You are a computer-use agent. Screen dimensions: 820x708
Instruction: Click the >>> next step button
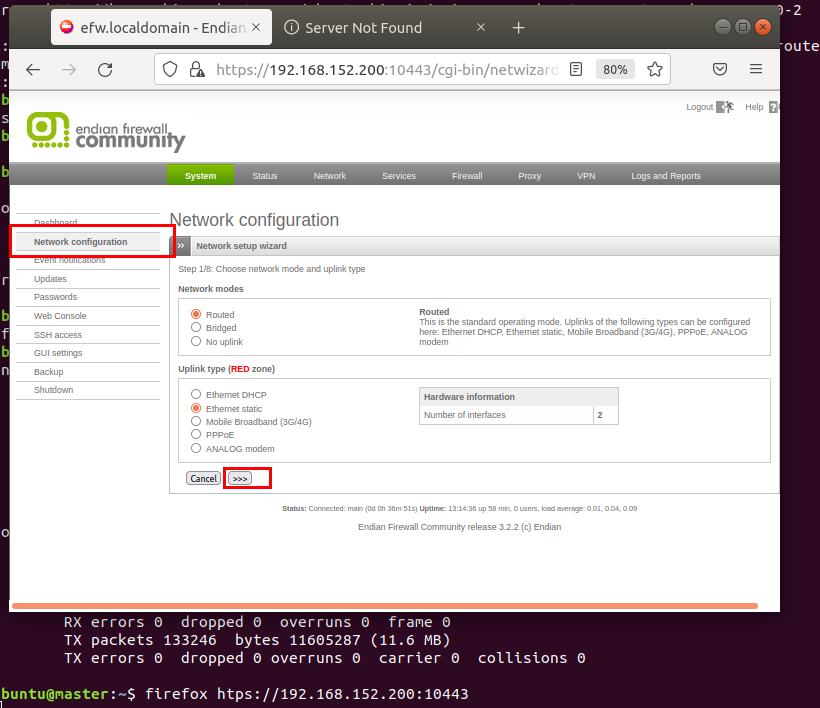240,478
